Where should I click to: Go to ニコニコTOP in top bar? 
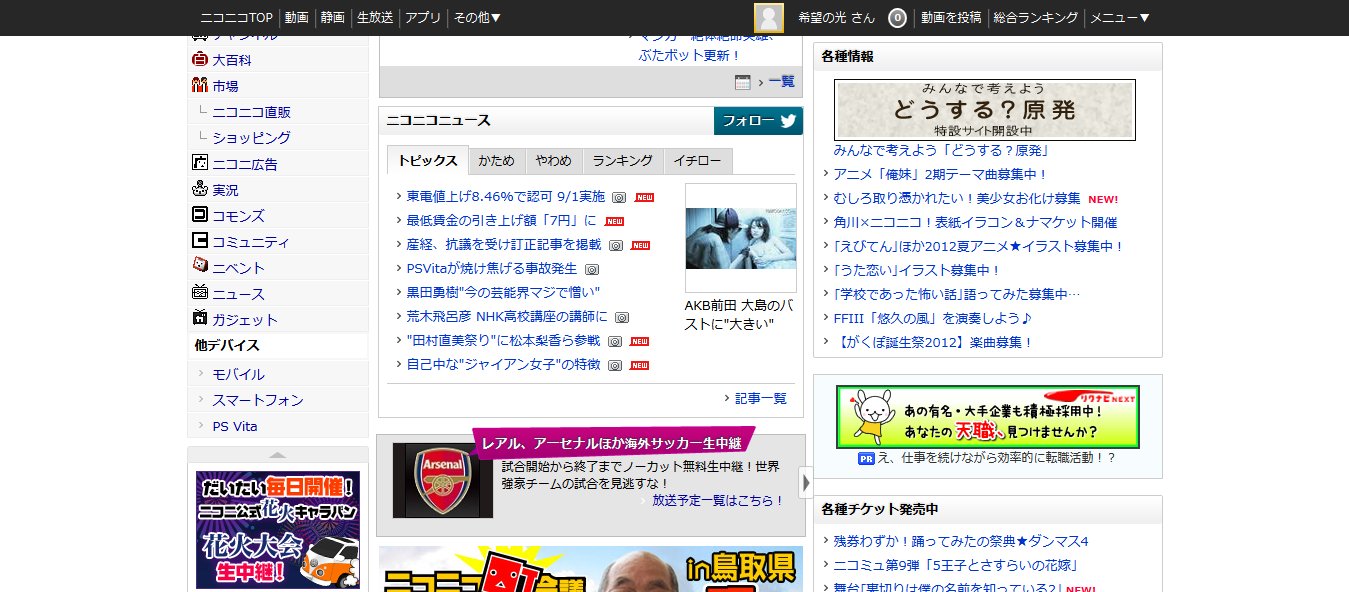237,18
